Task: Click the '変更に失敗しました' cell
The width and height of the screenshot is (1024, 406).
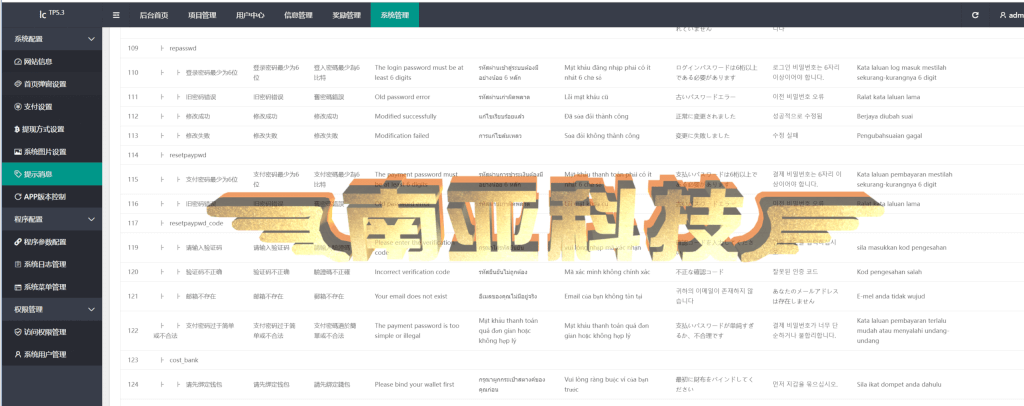Action: pyautogui.click(x=704, y=136)
